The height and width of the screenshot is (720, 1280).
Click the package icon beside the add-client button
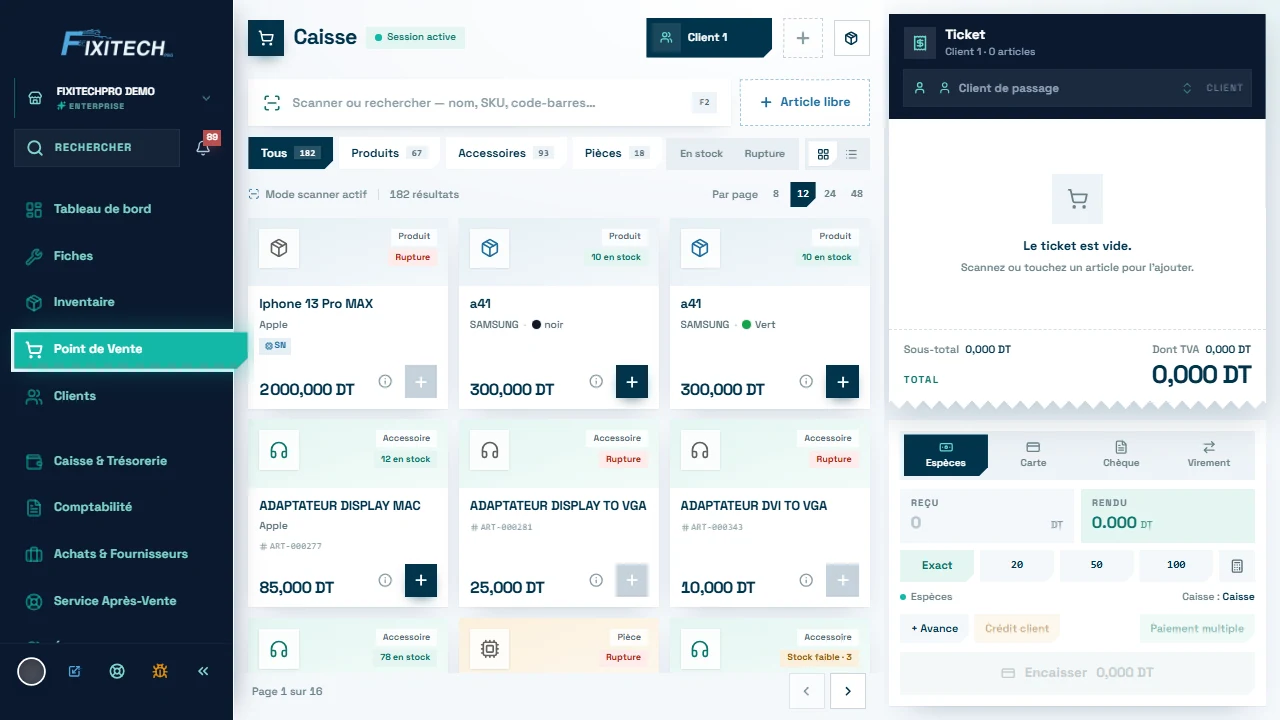[851, 38]
